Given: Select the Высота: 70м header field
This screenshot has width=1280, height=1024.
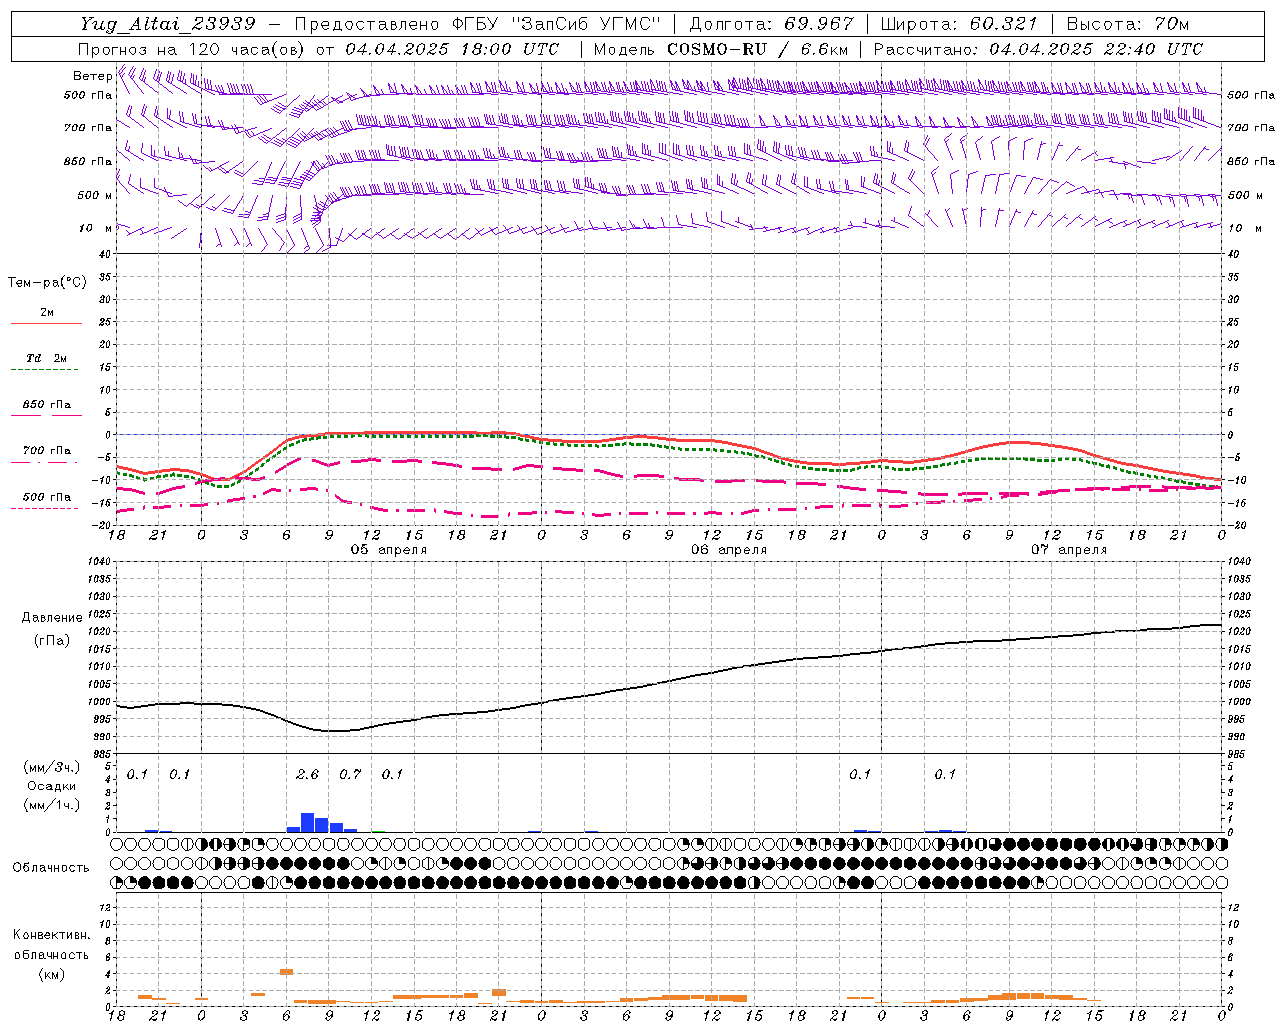Looking at the screenshot, I should tap(1127, 23).
